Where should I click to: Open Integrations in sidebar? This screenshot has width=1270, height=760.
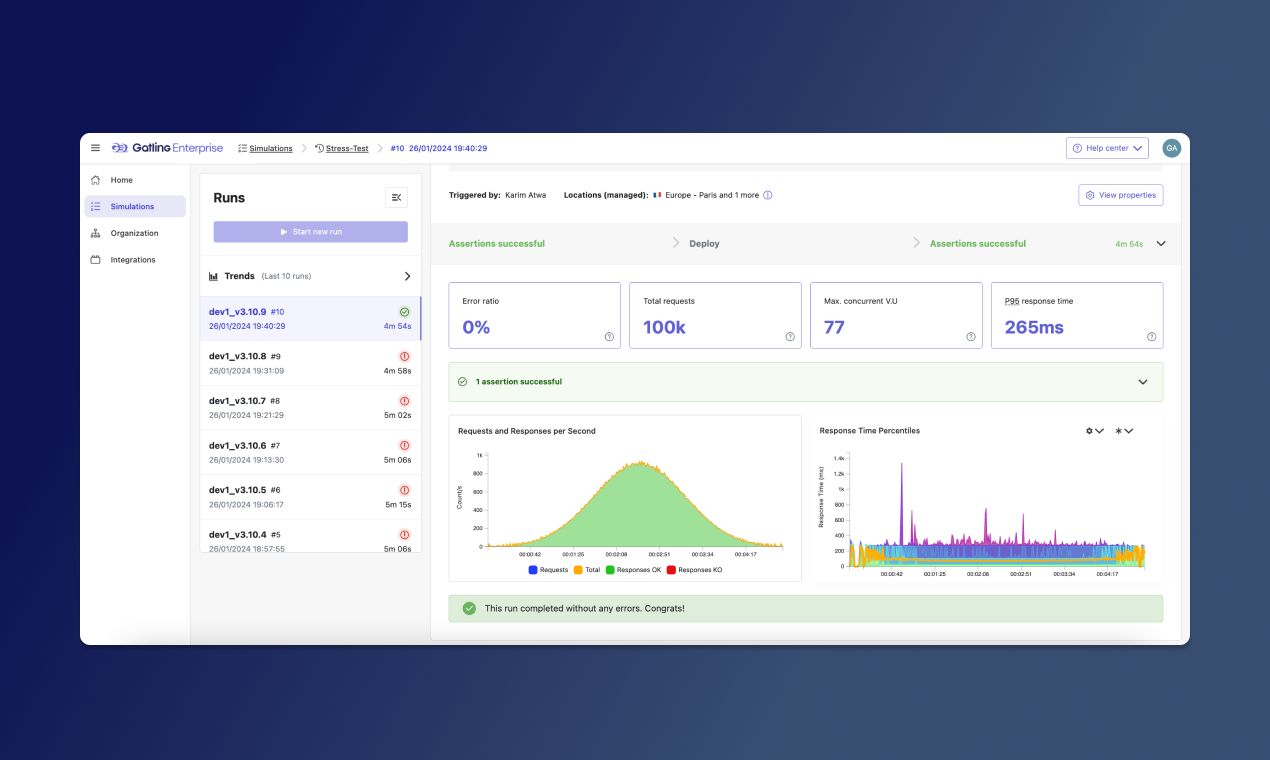[x=133, y=260]
